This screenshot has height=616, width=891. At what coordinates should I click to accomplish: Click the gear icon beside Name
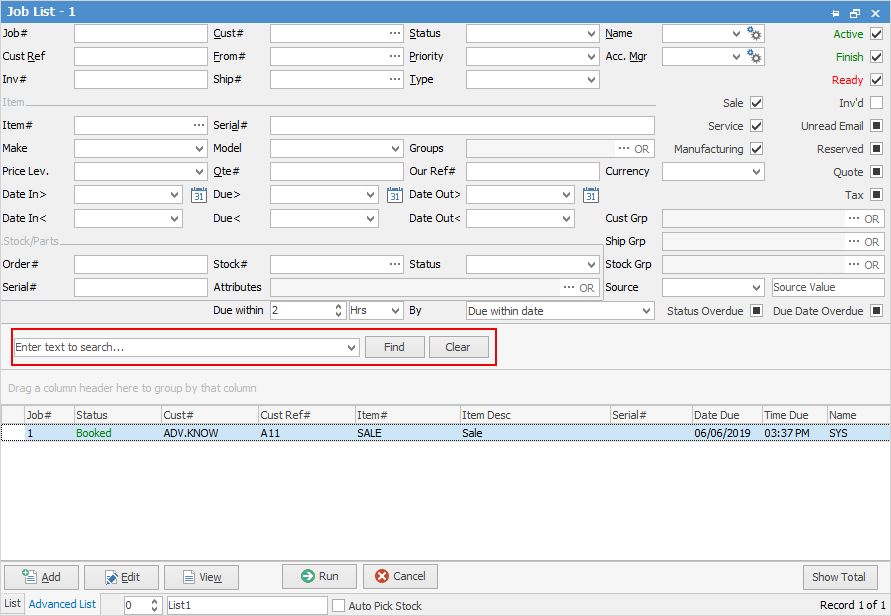click(754, 34)
